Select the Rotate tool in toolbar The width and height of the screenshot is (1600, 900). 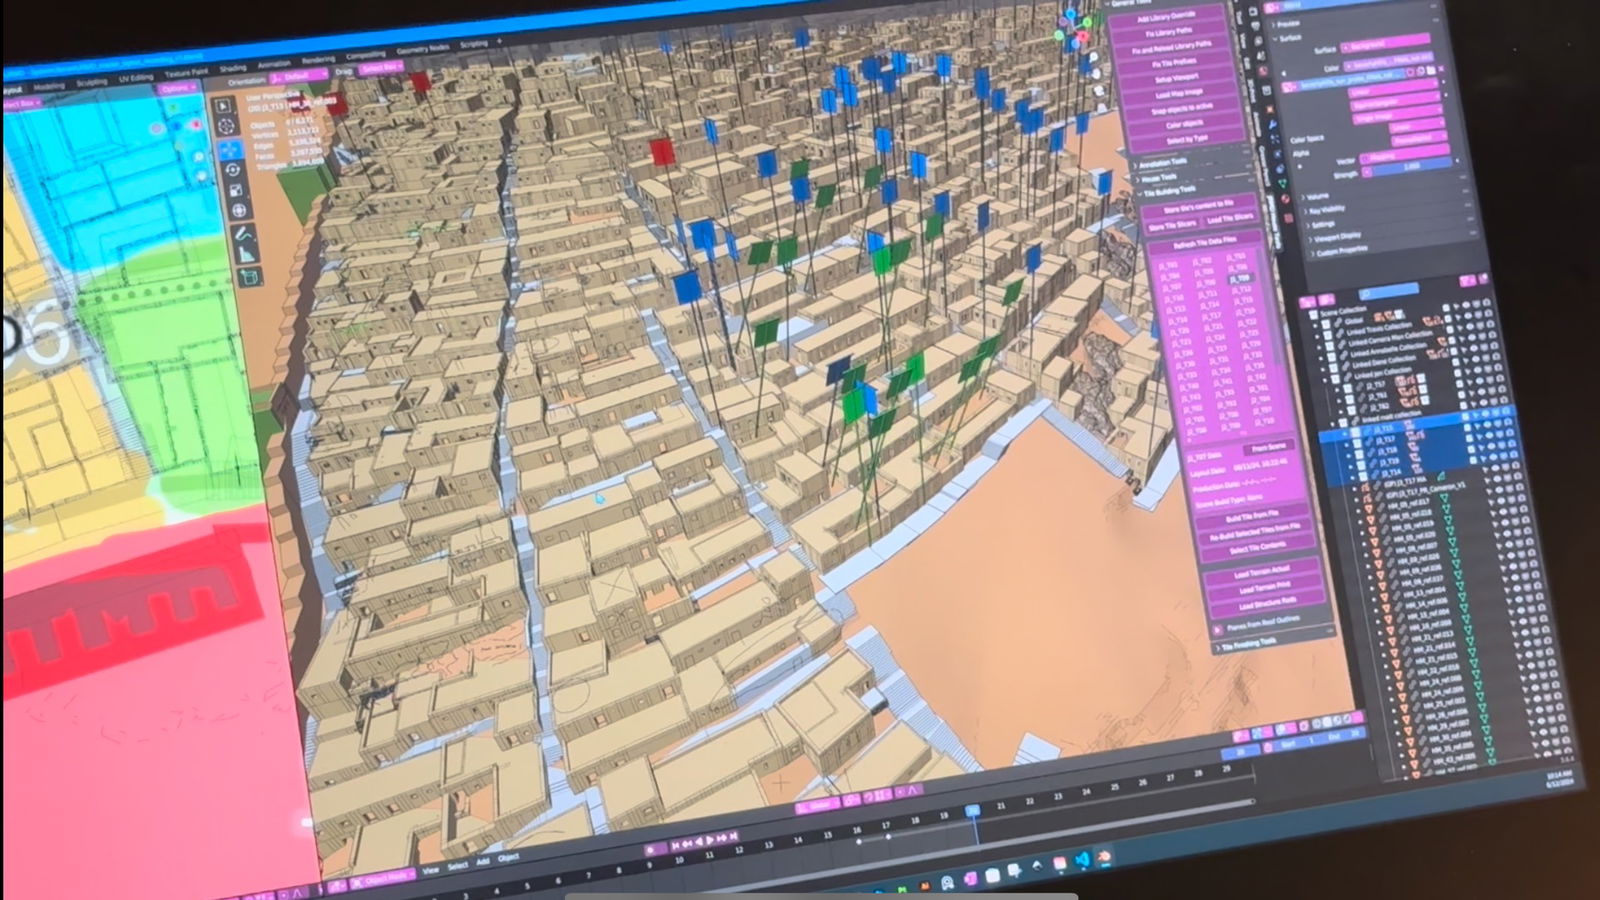tap(233, 170)
